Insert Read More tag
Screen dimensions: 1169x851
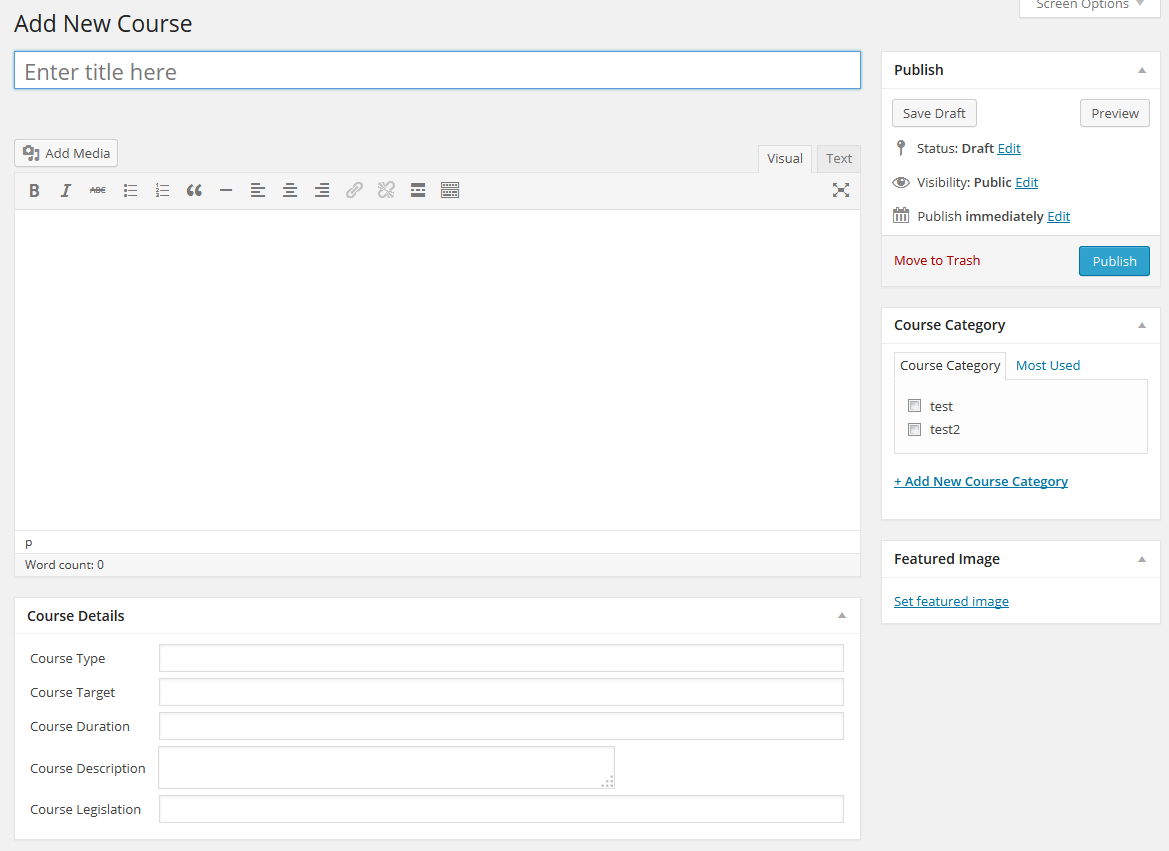pos(418,190)
